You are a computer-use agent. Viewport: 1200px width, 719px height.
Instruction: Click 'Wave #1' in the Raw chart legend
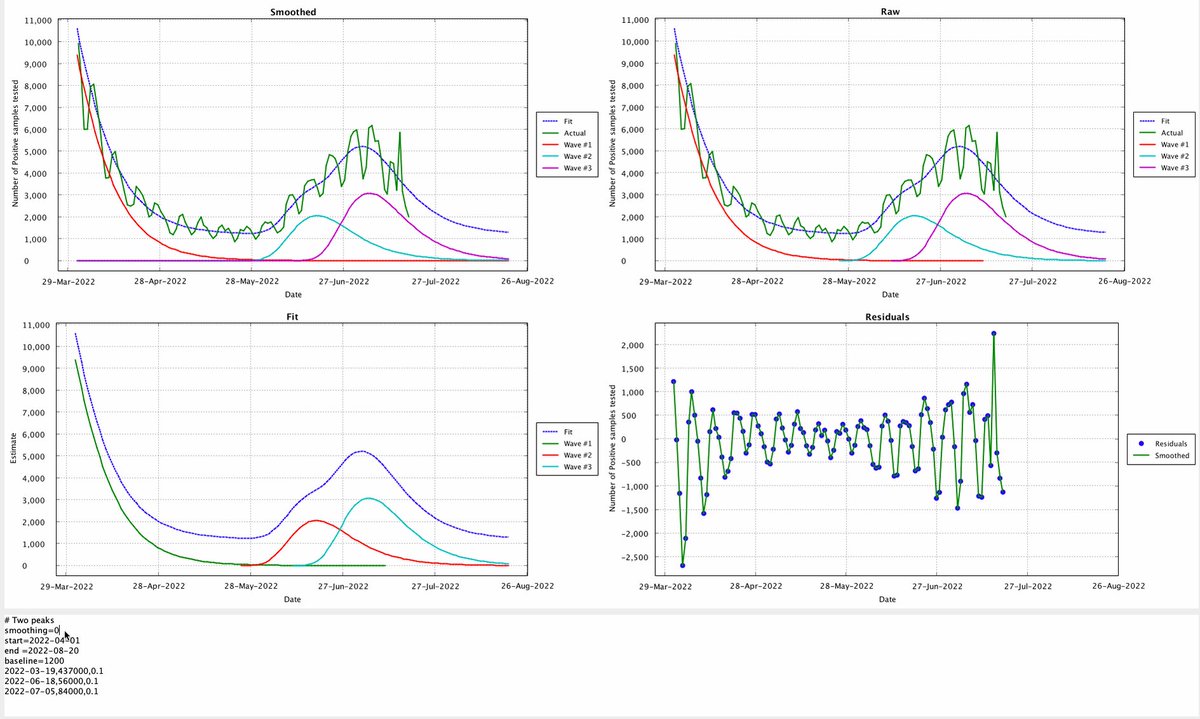pyautogui.click(x=1173, y=144)
